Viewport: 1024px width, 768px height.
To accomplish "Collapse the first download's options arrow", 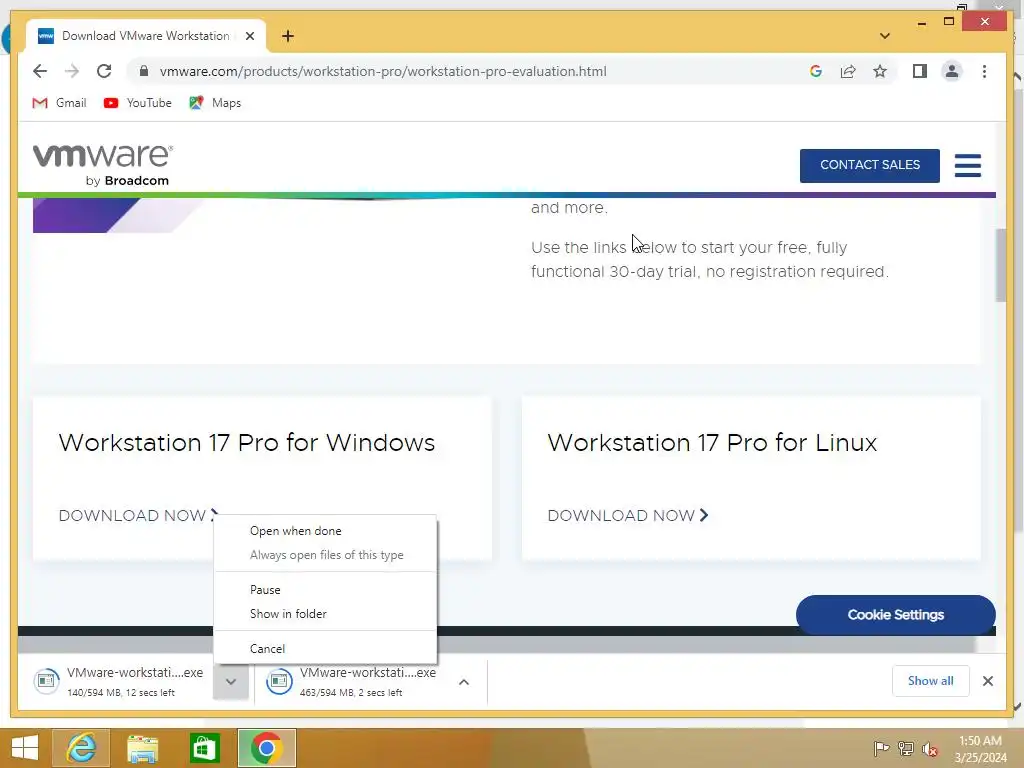I will point(231,682).
